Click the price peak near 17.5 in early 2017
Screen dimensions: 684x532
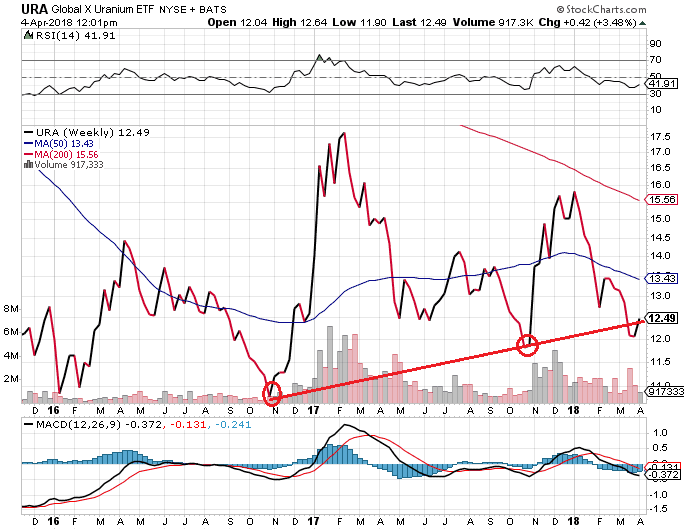tap(343, 134)
